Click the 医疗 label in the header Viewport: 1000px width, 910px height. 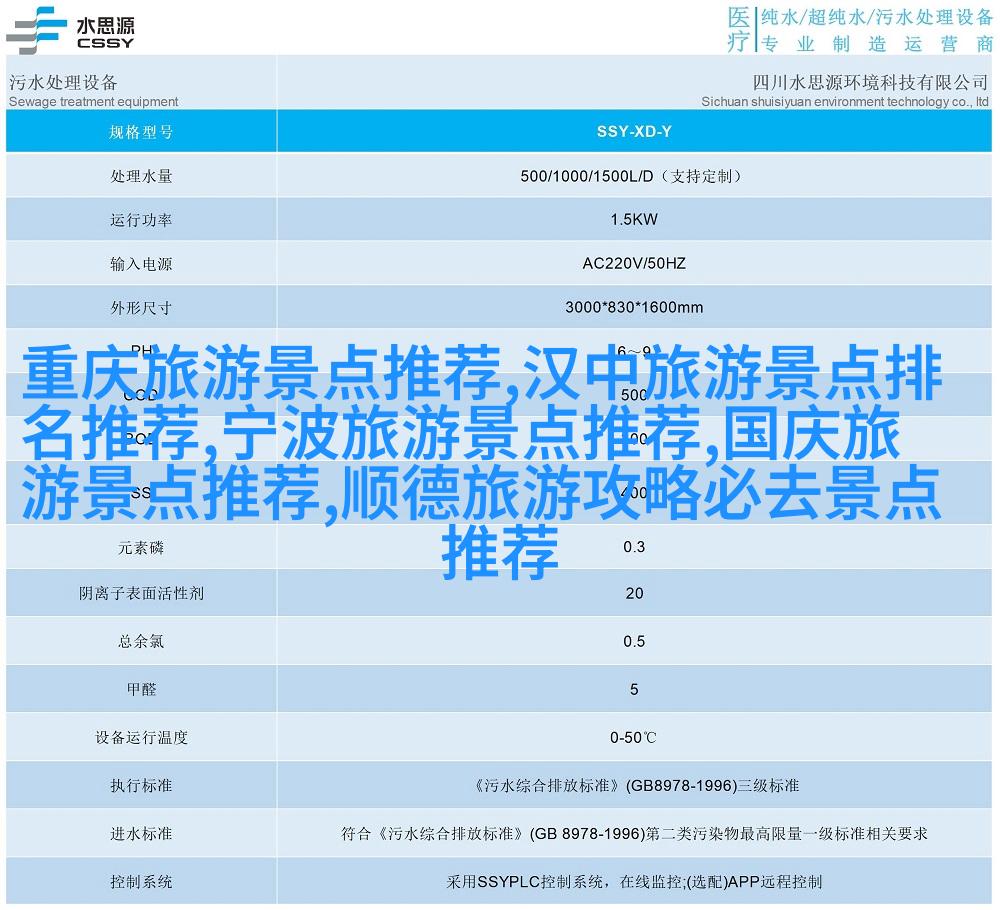click(x=739, y=29)
